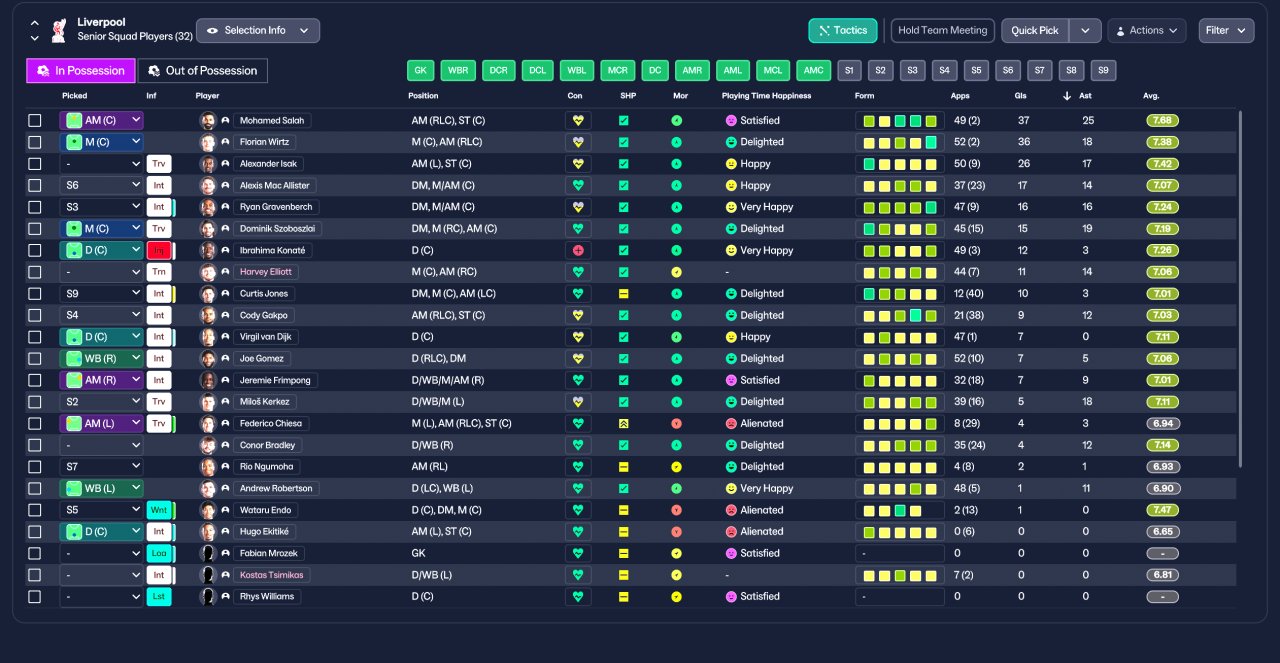1280x663 pixels.
Task: Click the person icon beside Florian Wirtz
Action: point(225,142)
